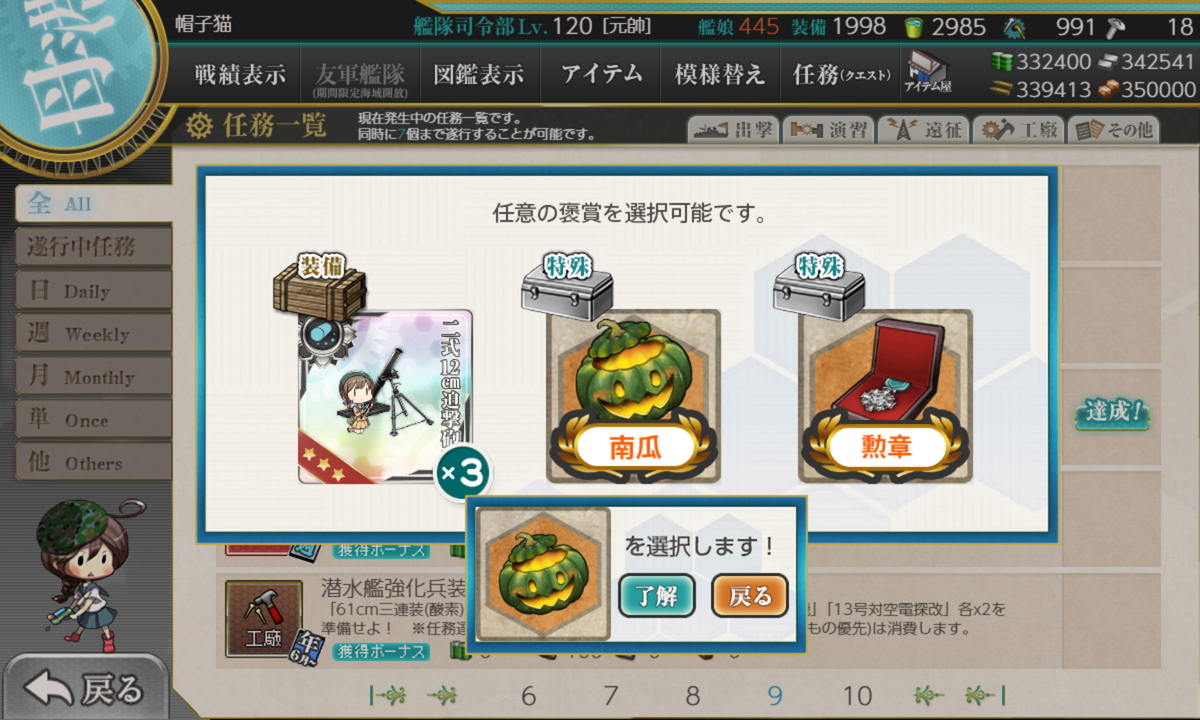Jump to last page arrow icon

click(x=985, y=696)
